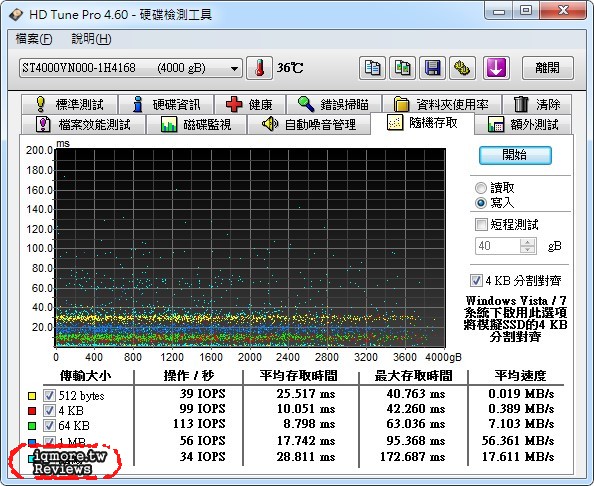This screenshot has width=594, height=486.
Task: Switch to 檔案效能測試 tab
Action: pos(83,124)
